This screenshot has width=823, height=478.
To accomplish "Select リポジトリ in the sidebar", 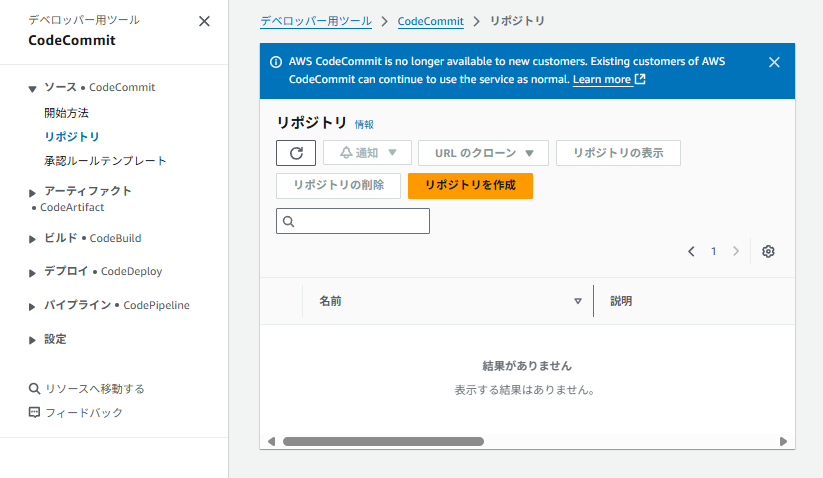I will (71, 136).
